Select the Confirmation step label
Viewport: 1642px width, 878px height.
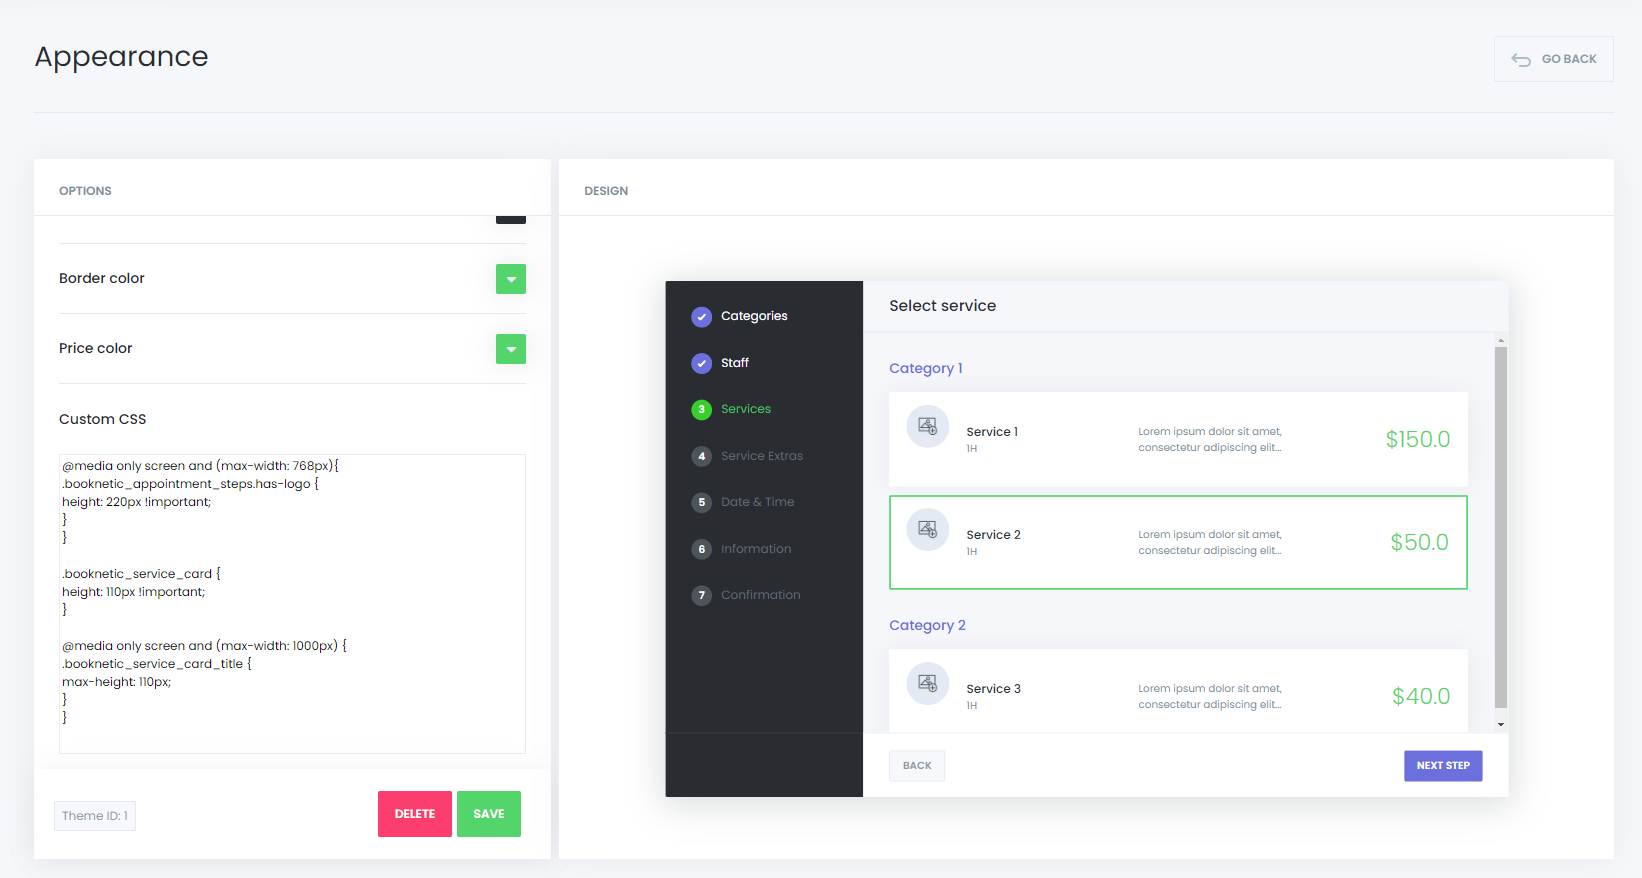761,595
